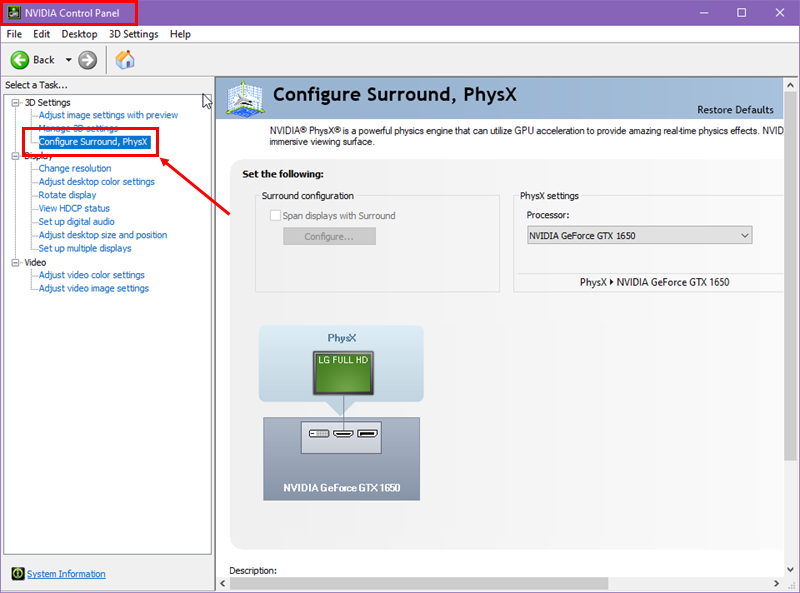
Task: Open the PhysX Processor dropdown
Action: point(639,235)
